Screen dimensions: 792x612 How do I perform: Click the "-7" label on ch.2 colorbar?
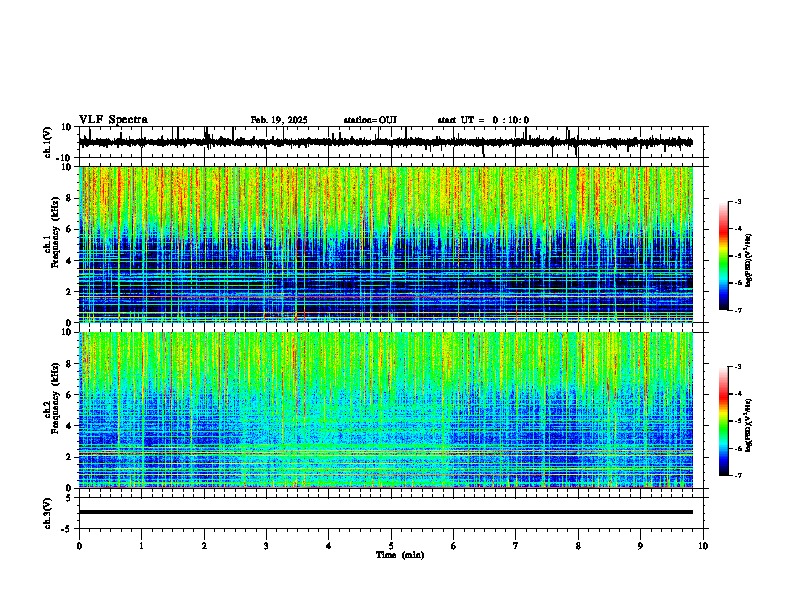737,475
